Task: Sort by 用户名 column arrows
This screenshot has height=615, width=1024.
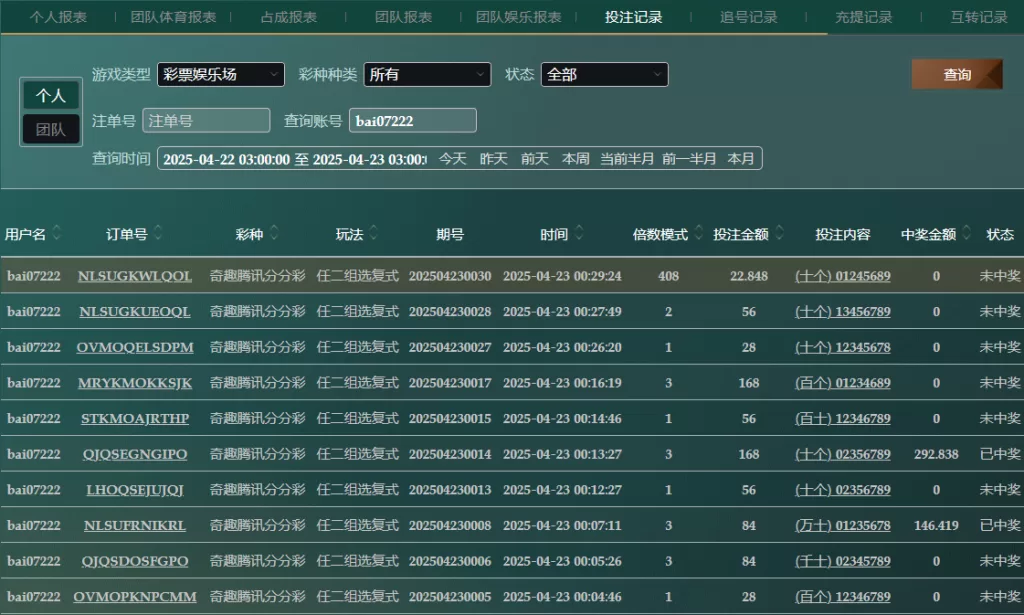Action: (x=57, y=232)
